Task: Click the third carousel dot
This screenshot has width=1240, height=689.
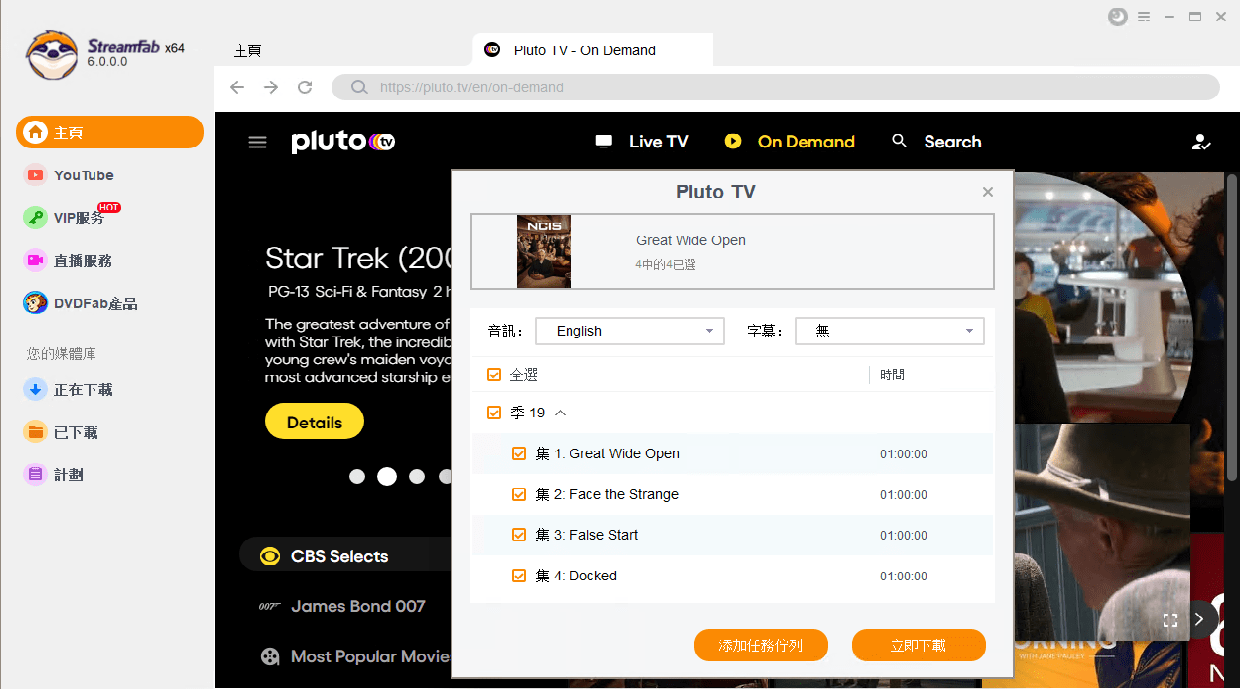Action: pos(417,477)
